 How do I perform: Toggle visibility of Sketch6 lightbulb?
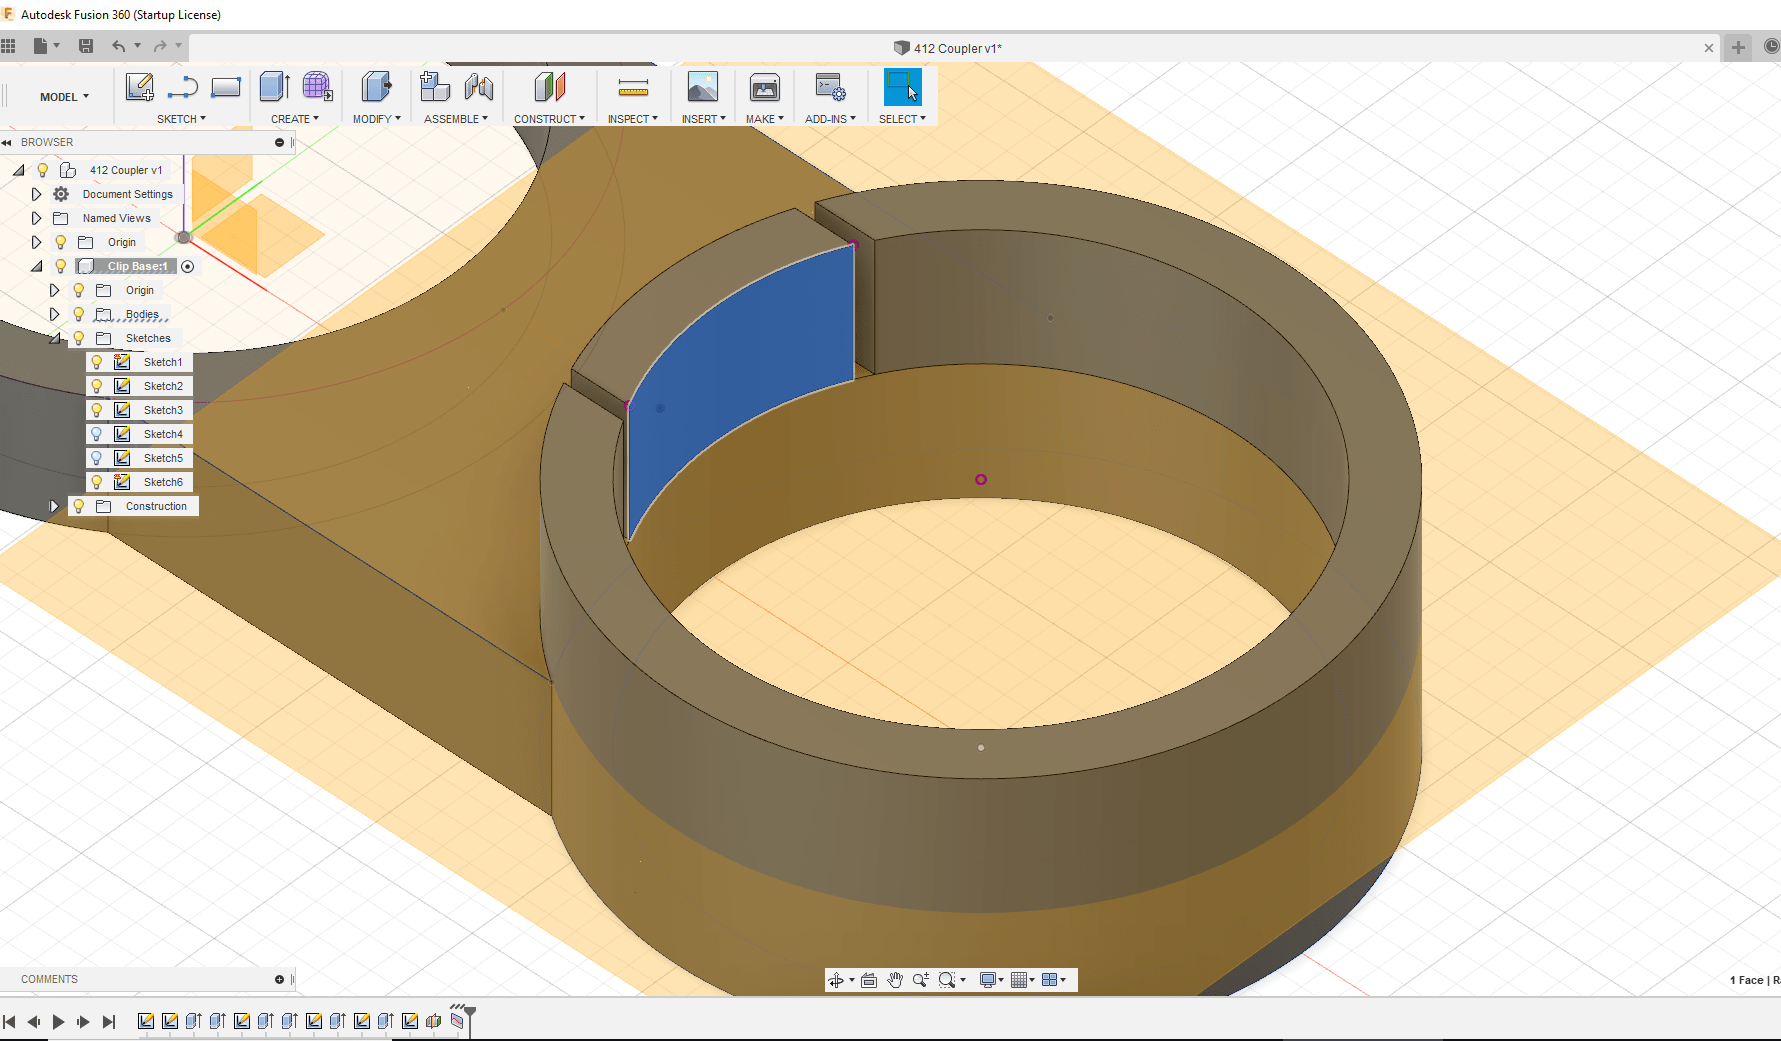pyautogui.click(x=97, y=482)
